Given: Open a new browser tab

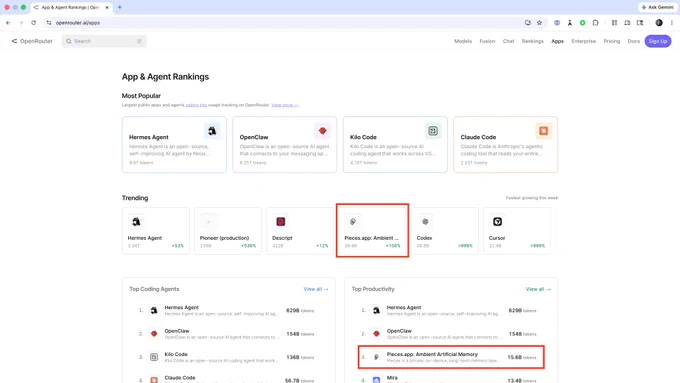Looking at the screenshot, I should [120, 7].
